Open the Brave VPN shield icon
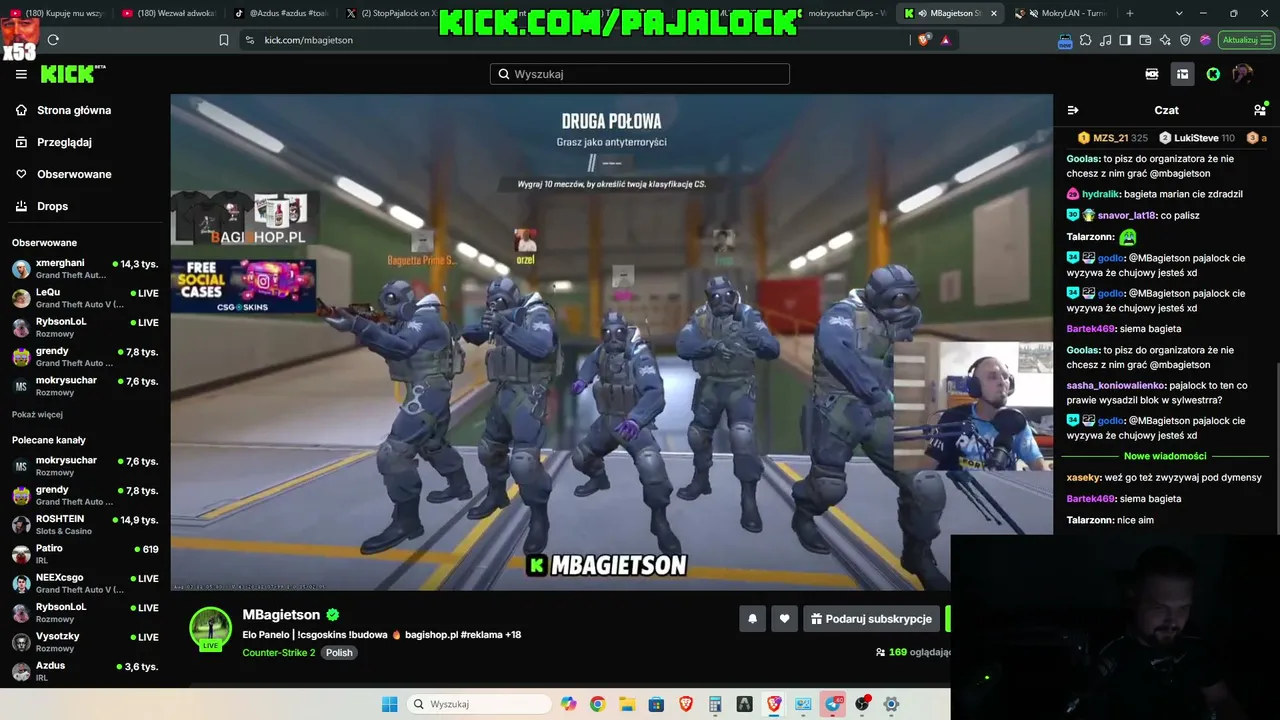Screen dimensions: 1280x720 point(1185,40)
